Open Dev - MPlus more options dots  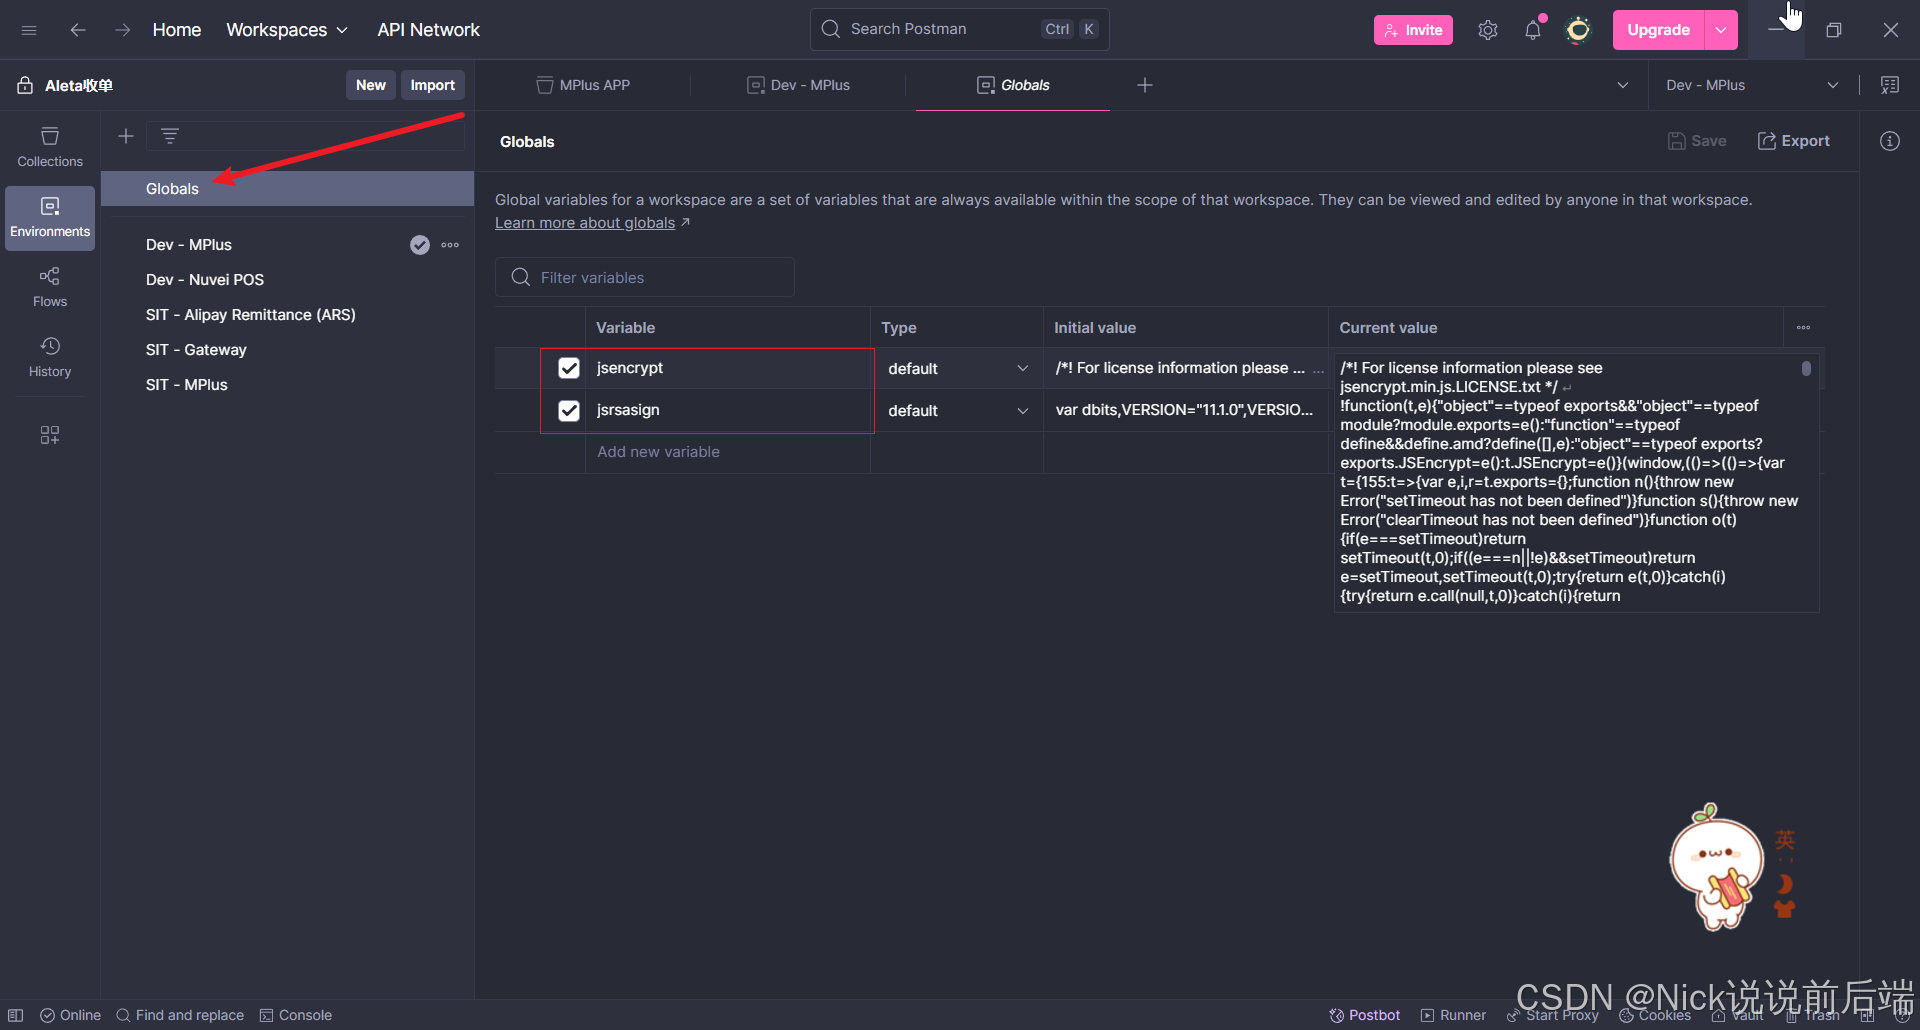pos(450,245)
